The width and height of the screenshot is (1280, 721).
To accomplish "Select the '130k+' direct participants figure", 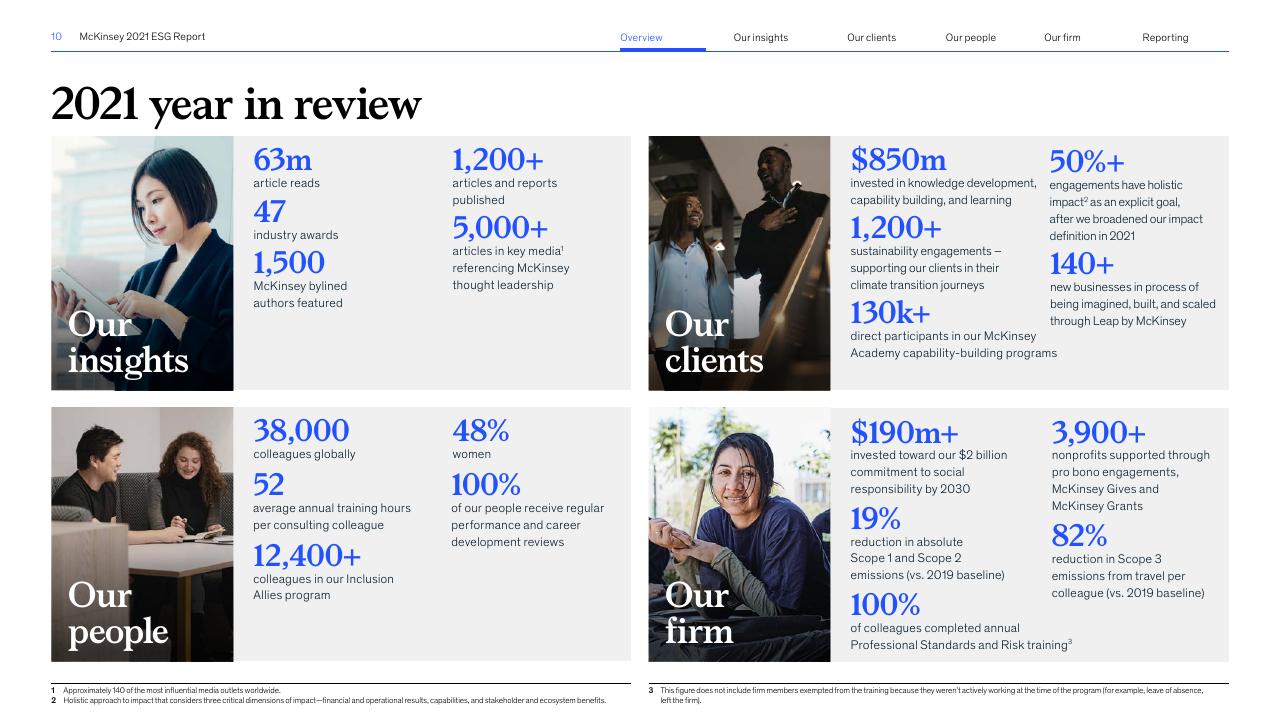I will click(x=890, y=313).
